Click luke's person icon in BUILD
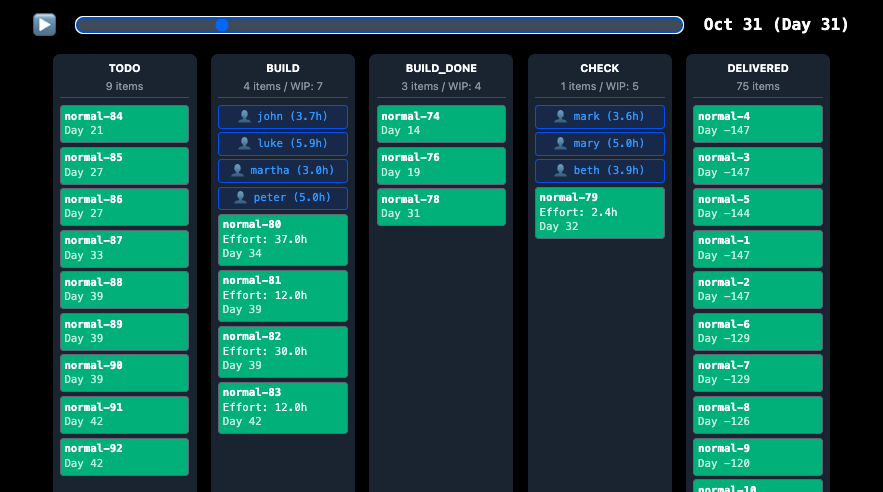The image size is (883, 492). point(244,144)
